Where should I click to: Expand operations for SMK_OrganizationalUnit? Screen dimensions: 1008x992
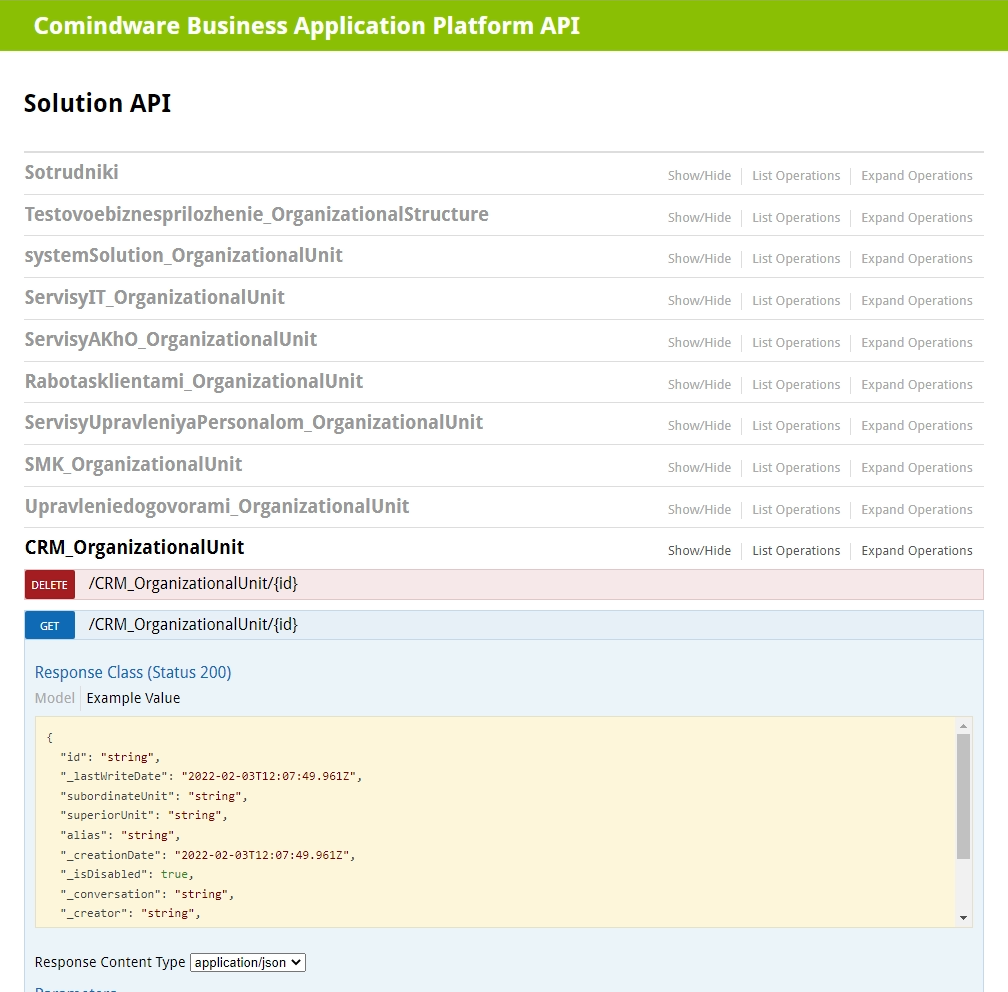point(917,467)
